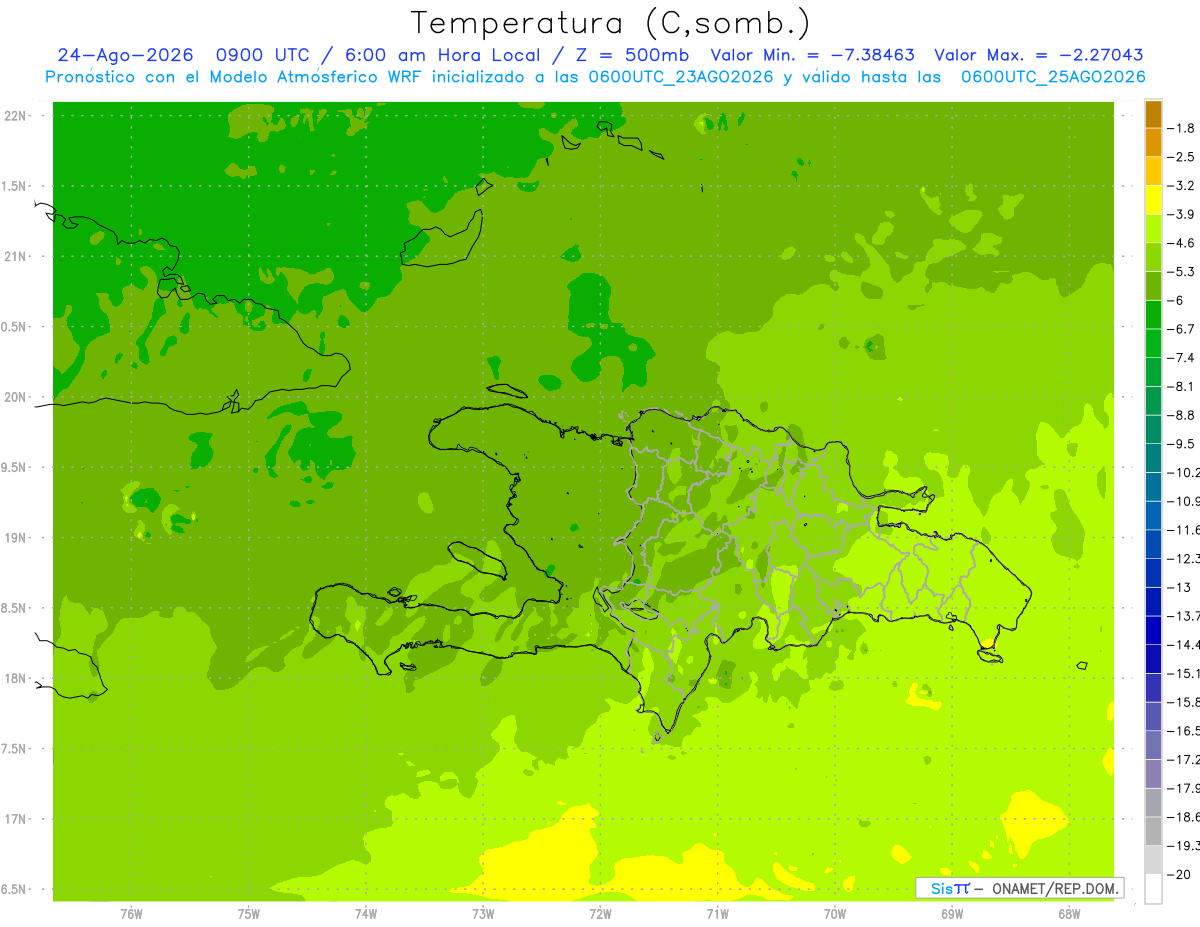Click the '22N' latitude axis label

click(x=17, y=116)
